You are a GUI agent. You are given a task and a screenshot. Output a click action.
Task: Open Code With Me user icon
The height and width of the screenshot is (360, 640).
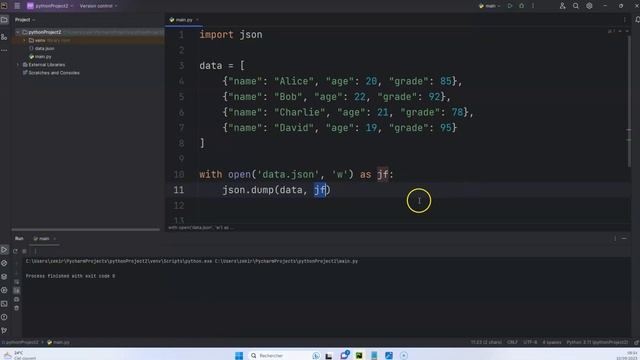pyautogui.click(x=562, y=6)
